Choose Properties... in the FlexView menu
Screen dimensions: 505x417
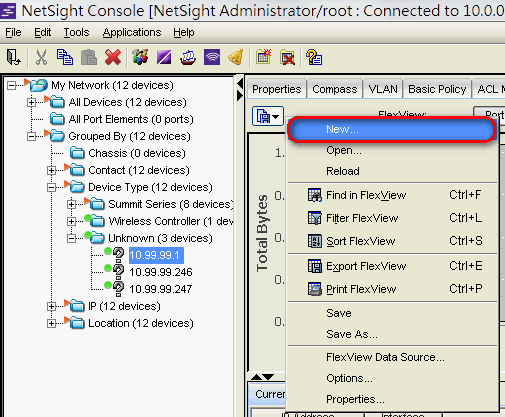coord(392,399)
